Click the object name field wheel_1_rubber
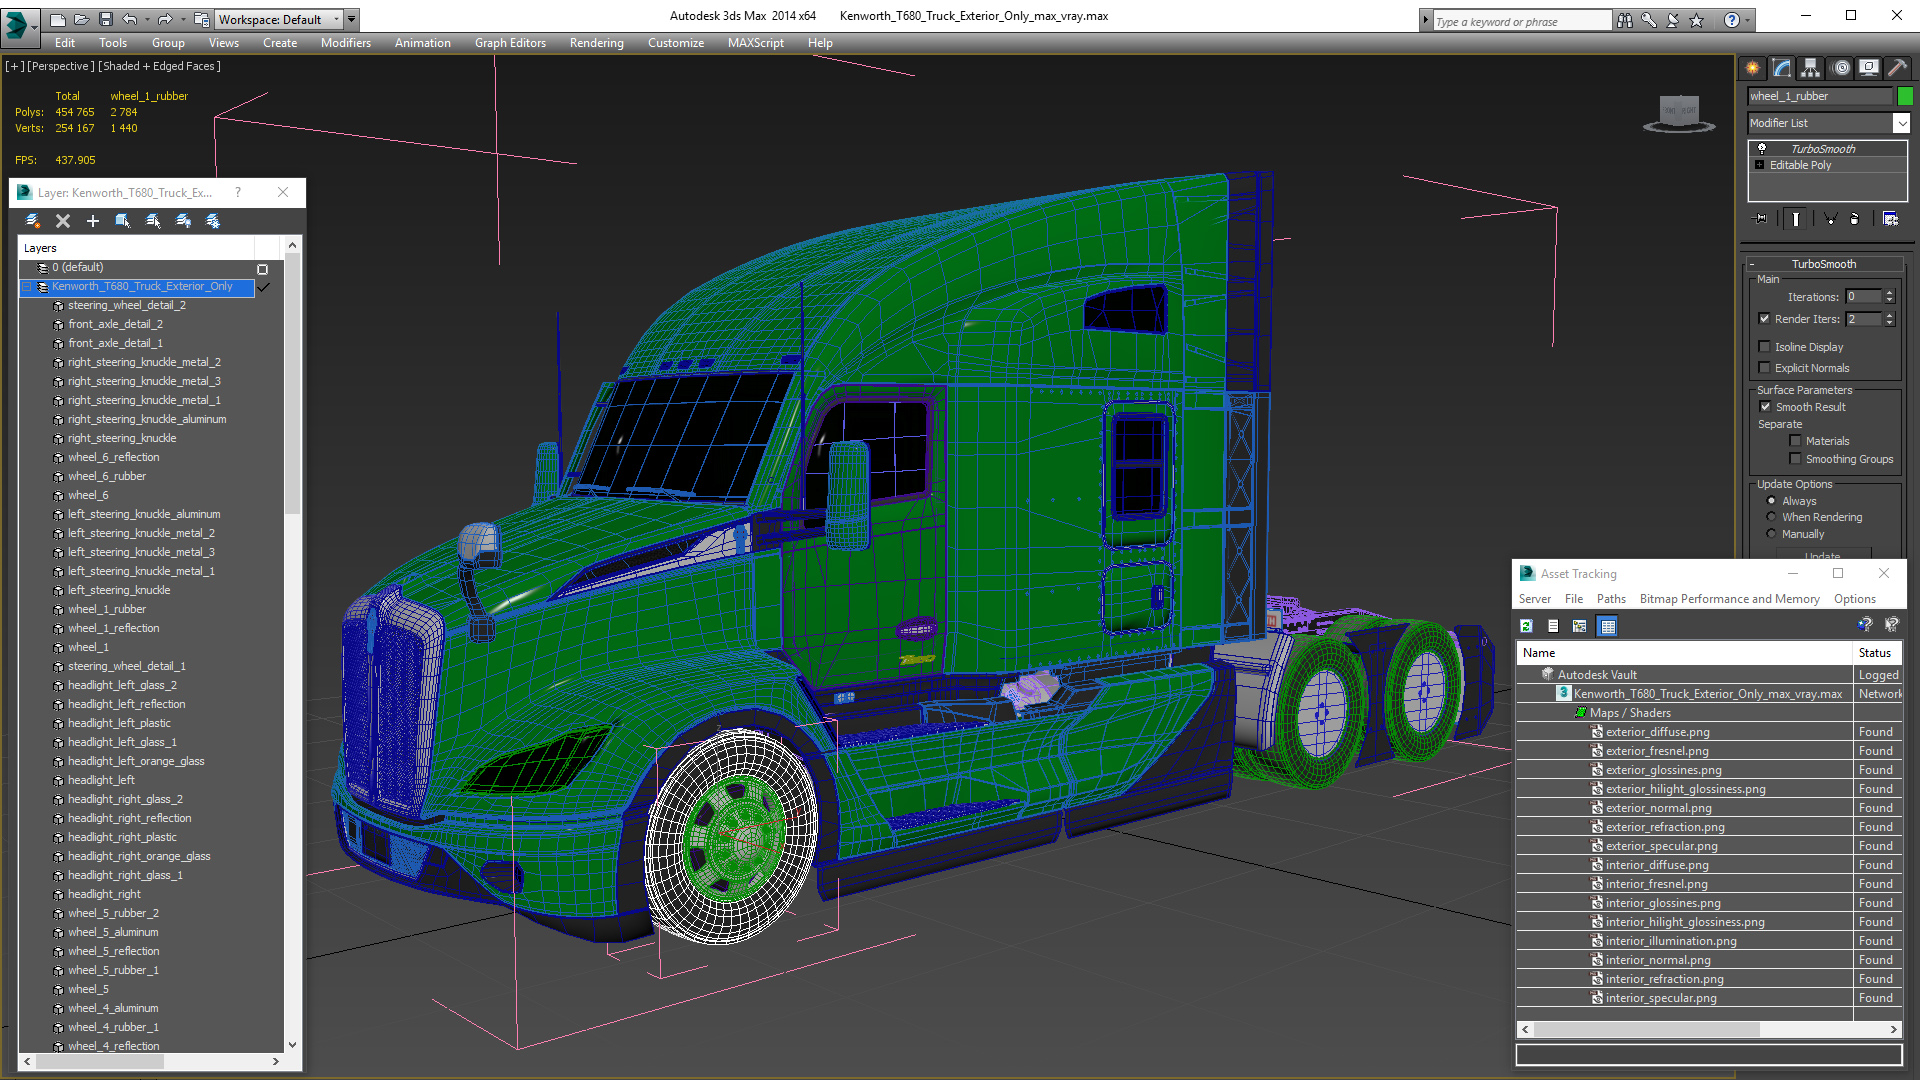This screenshot has width=1920, height=1080. pyautogui.click(x=1820, y=96)
